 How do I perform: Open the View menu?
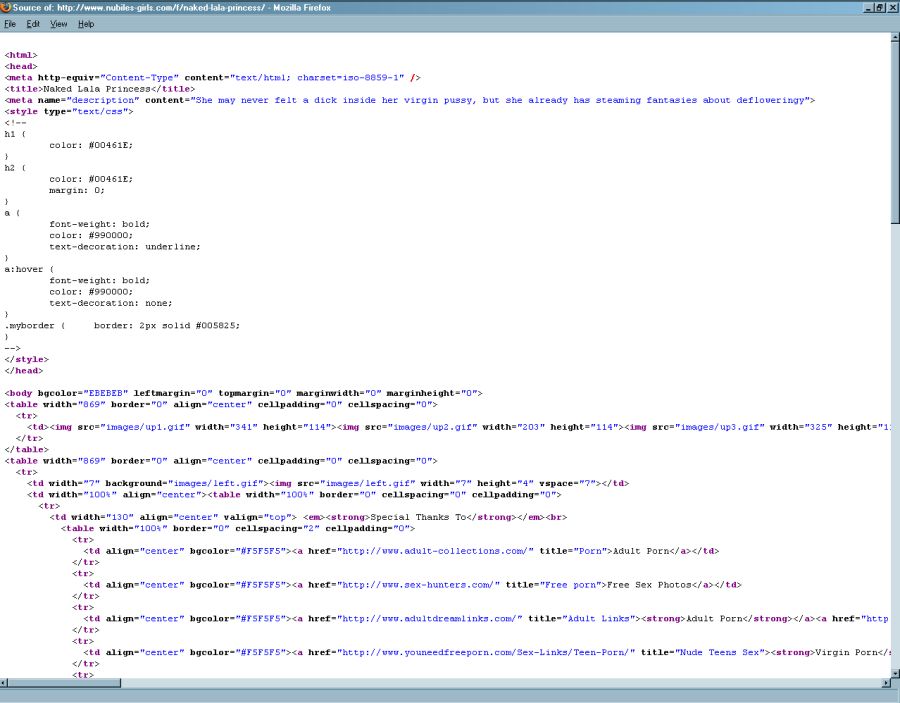click(x=59, y=24)
